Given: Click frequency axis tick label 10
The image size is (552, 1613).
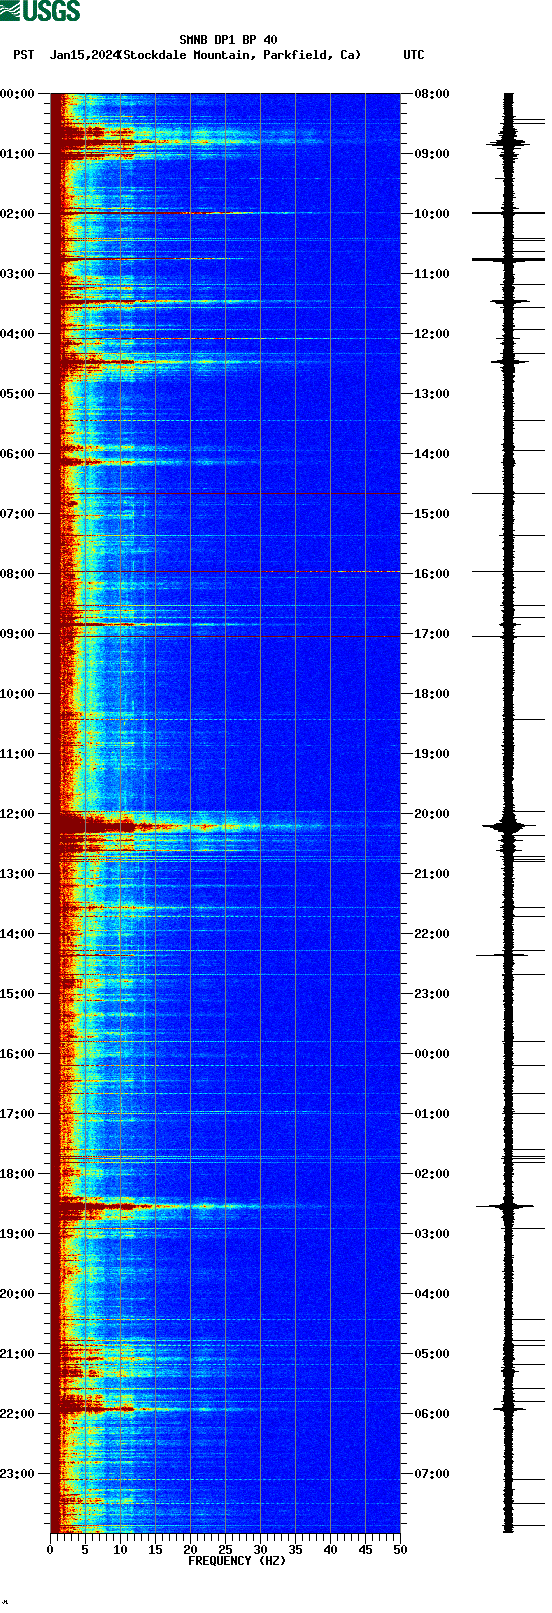Looking at the screenshot, I should coord(120,1550).
